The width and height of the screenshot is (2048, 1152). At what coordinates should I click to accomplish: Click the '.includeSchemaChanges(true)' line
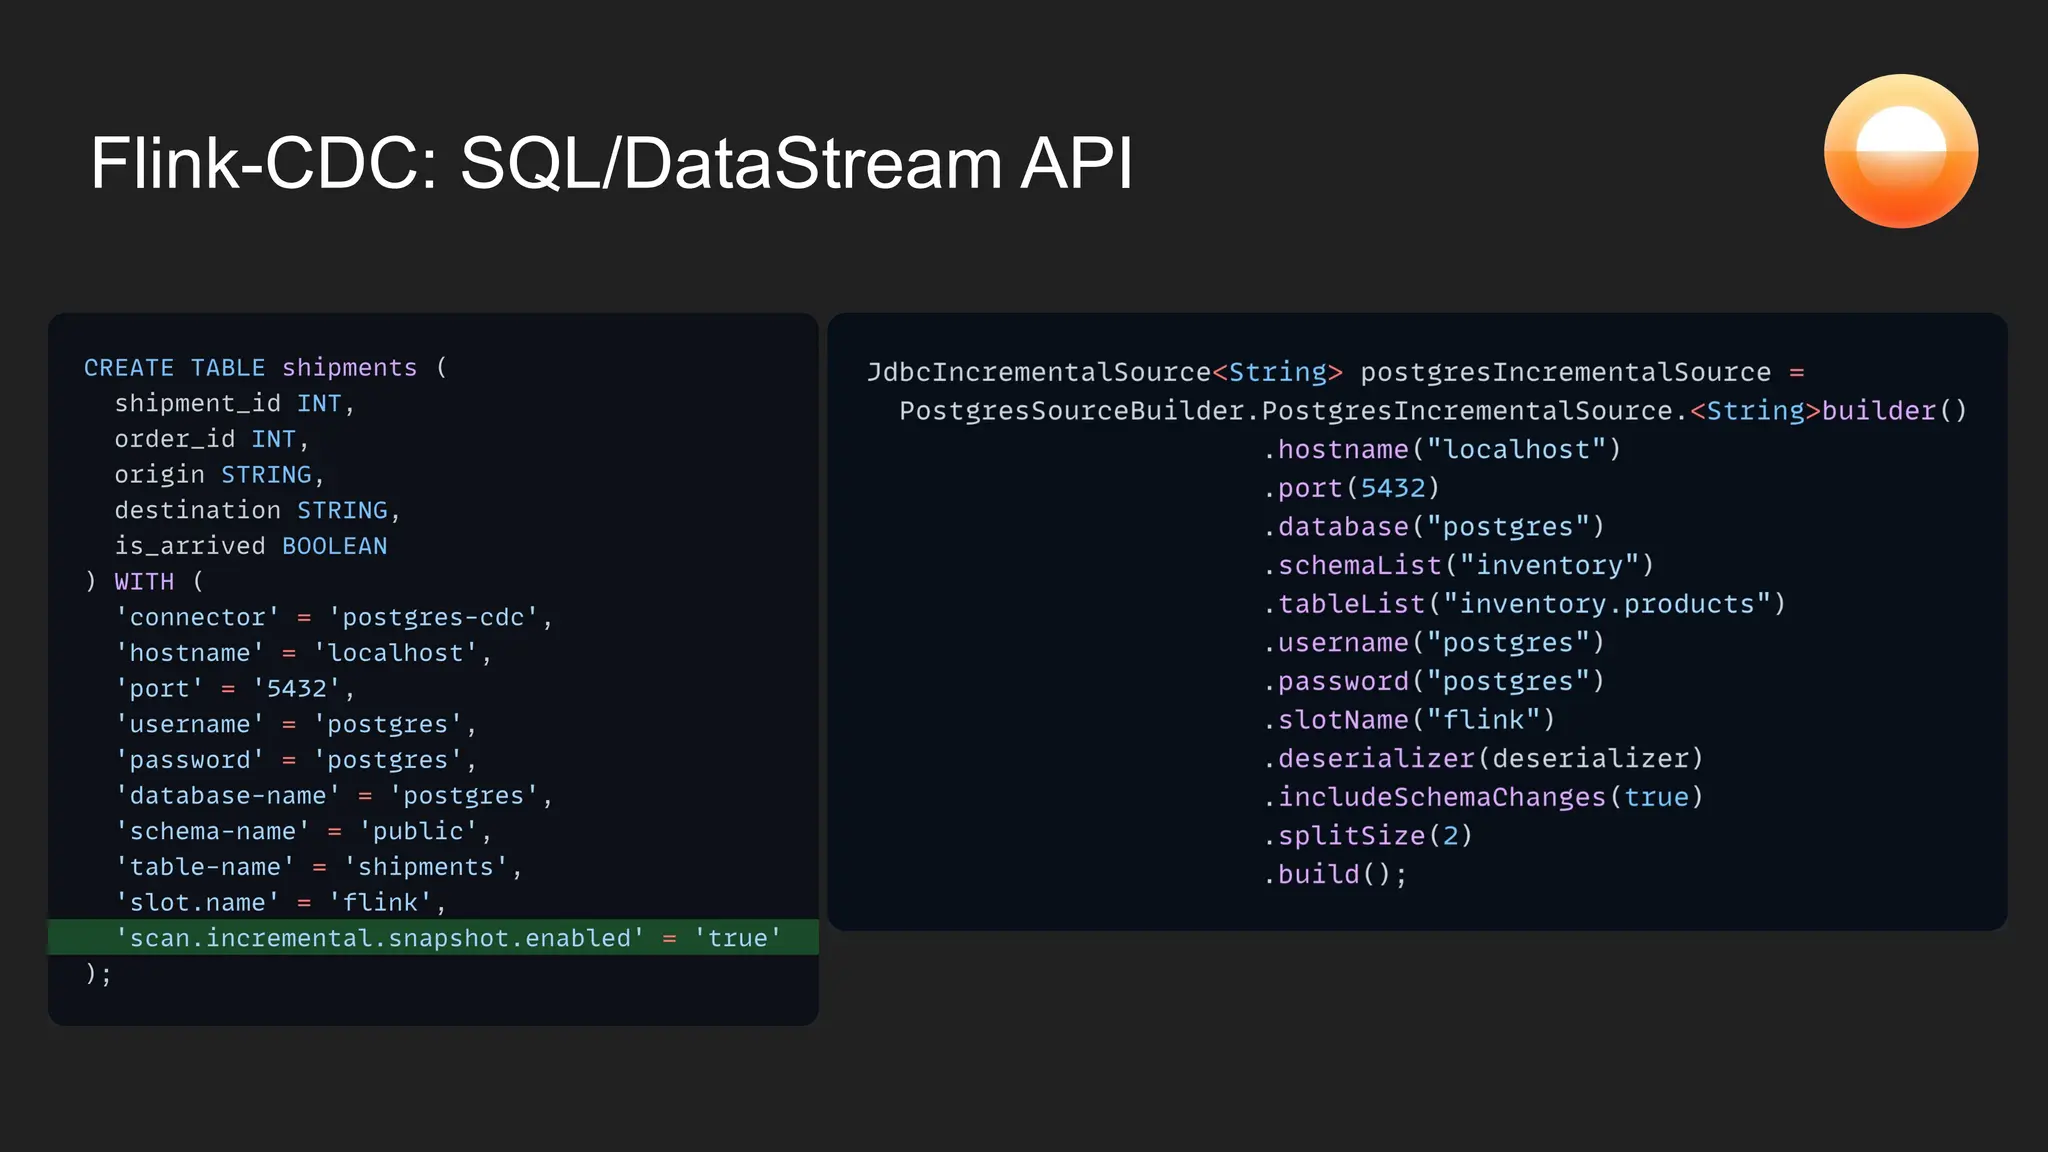click(1483, 798)
